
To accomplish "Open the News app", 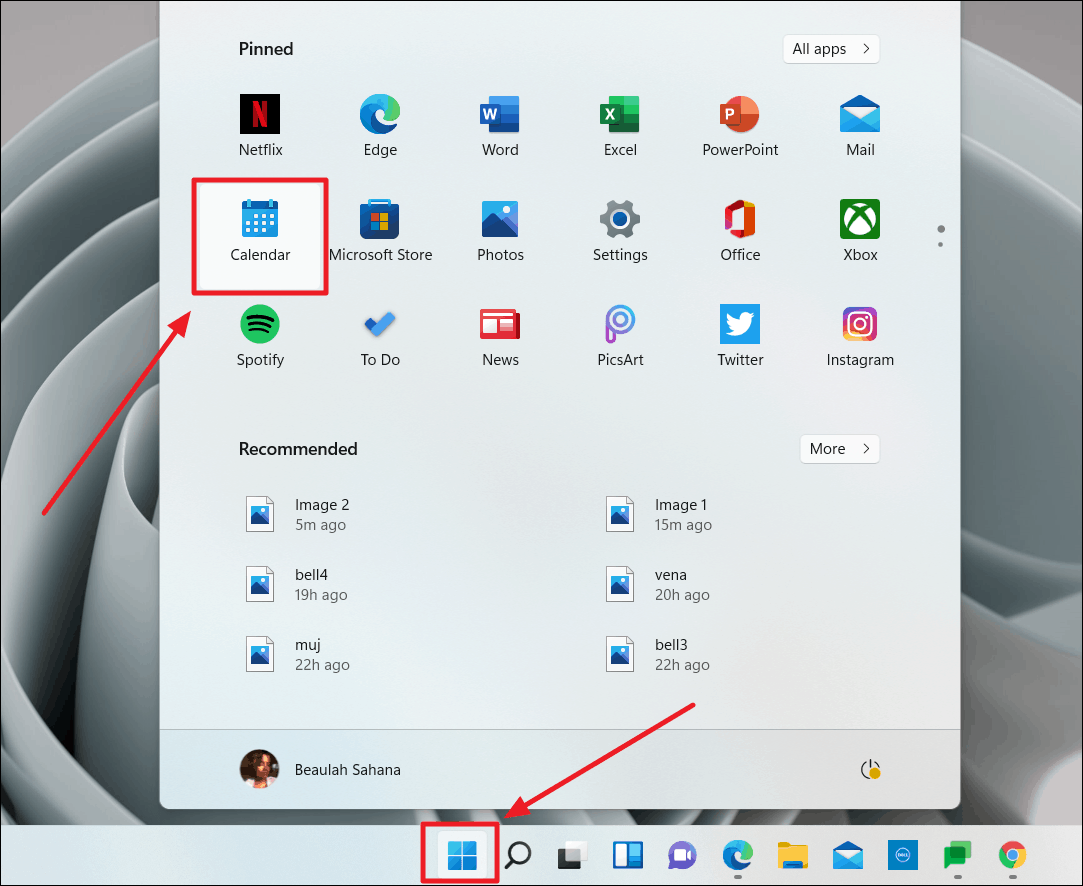I will tap(500, 336).
